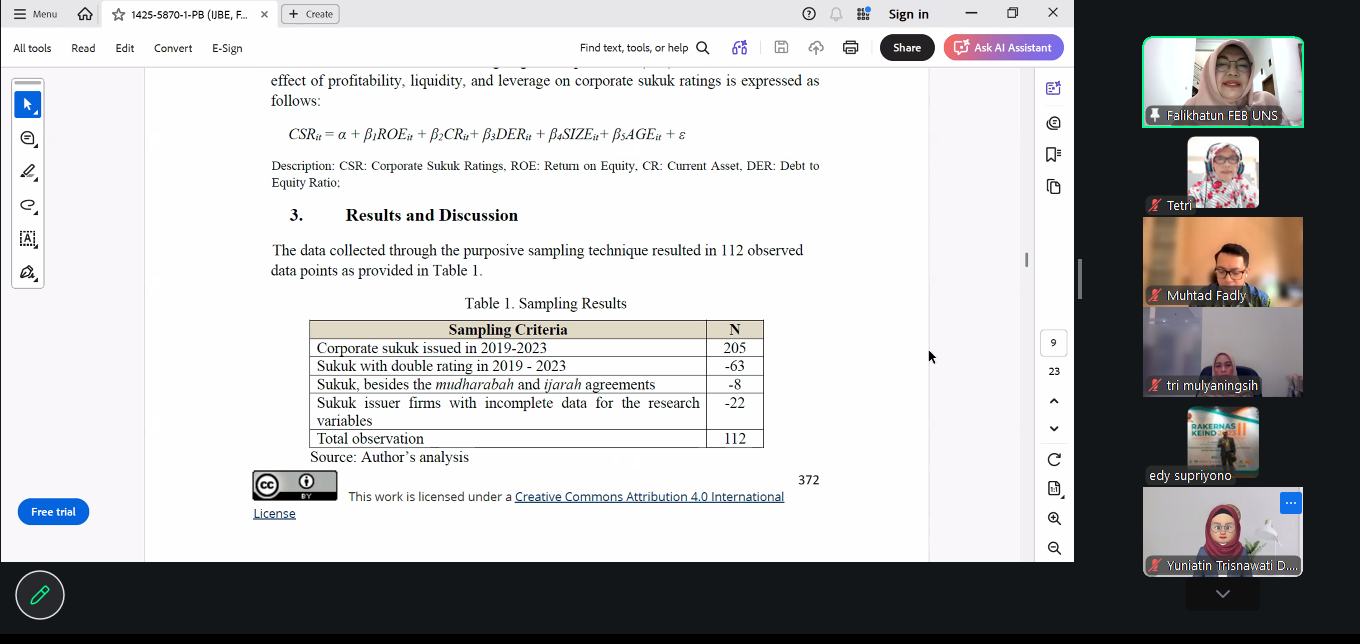
Task: Click the Create button
Action: point(310,14)
